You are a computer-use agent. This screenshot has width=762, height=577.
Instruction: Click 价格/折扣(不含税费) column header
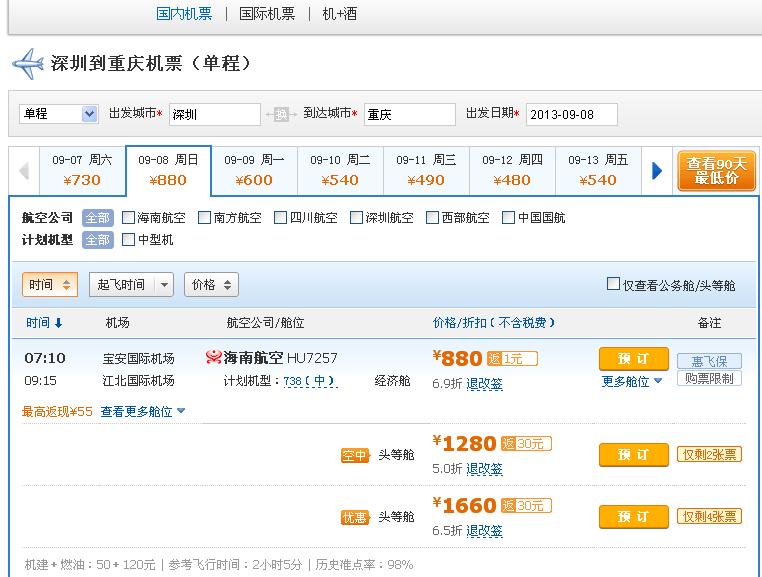pos(494,323)
